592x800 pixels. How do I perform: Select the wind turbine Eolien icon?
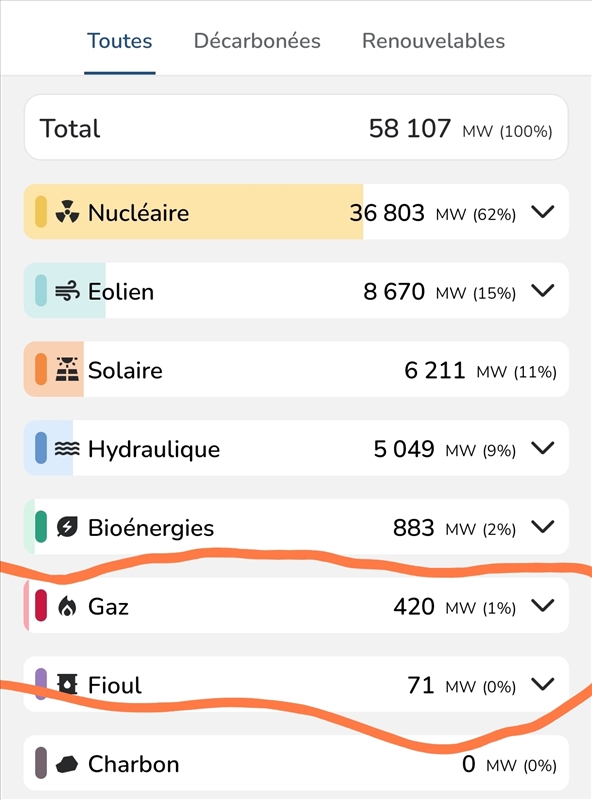(x=67, y=291)
